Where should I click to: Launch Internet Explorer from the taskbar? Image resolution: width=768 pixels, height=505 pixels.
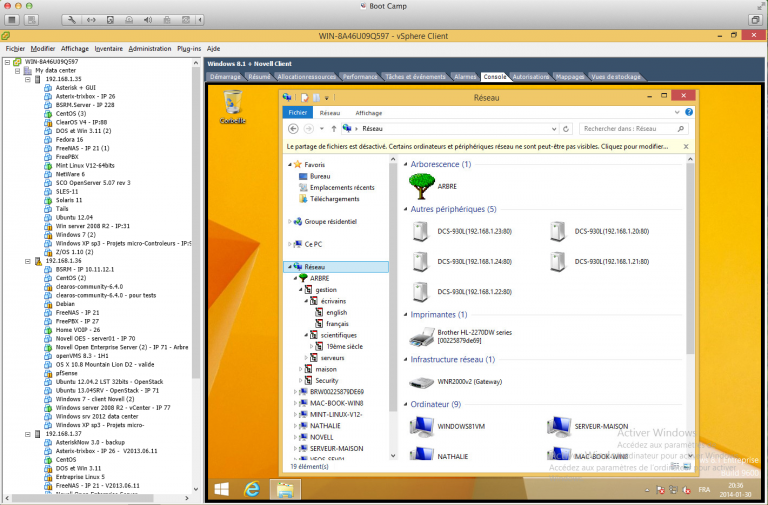pos(252,489)
